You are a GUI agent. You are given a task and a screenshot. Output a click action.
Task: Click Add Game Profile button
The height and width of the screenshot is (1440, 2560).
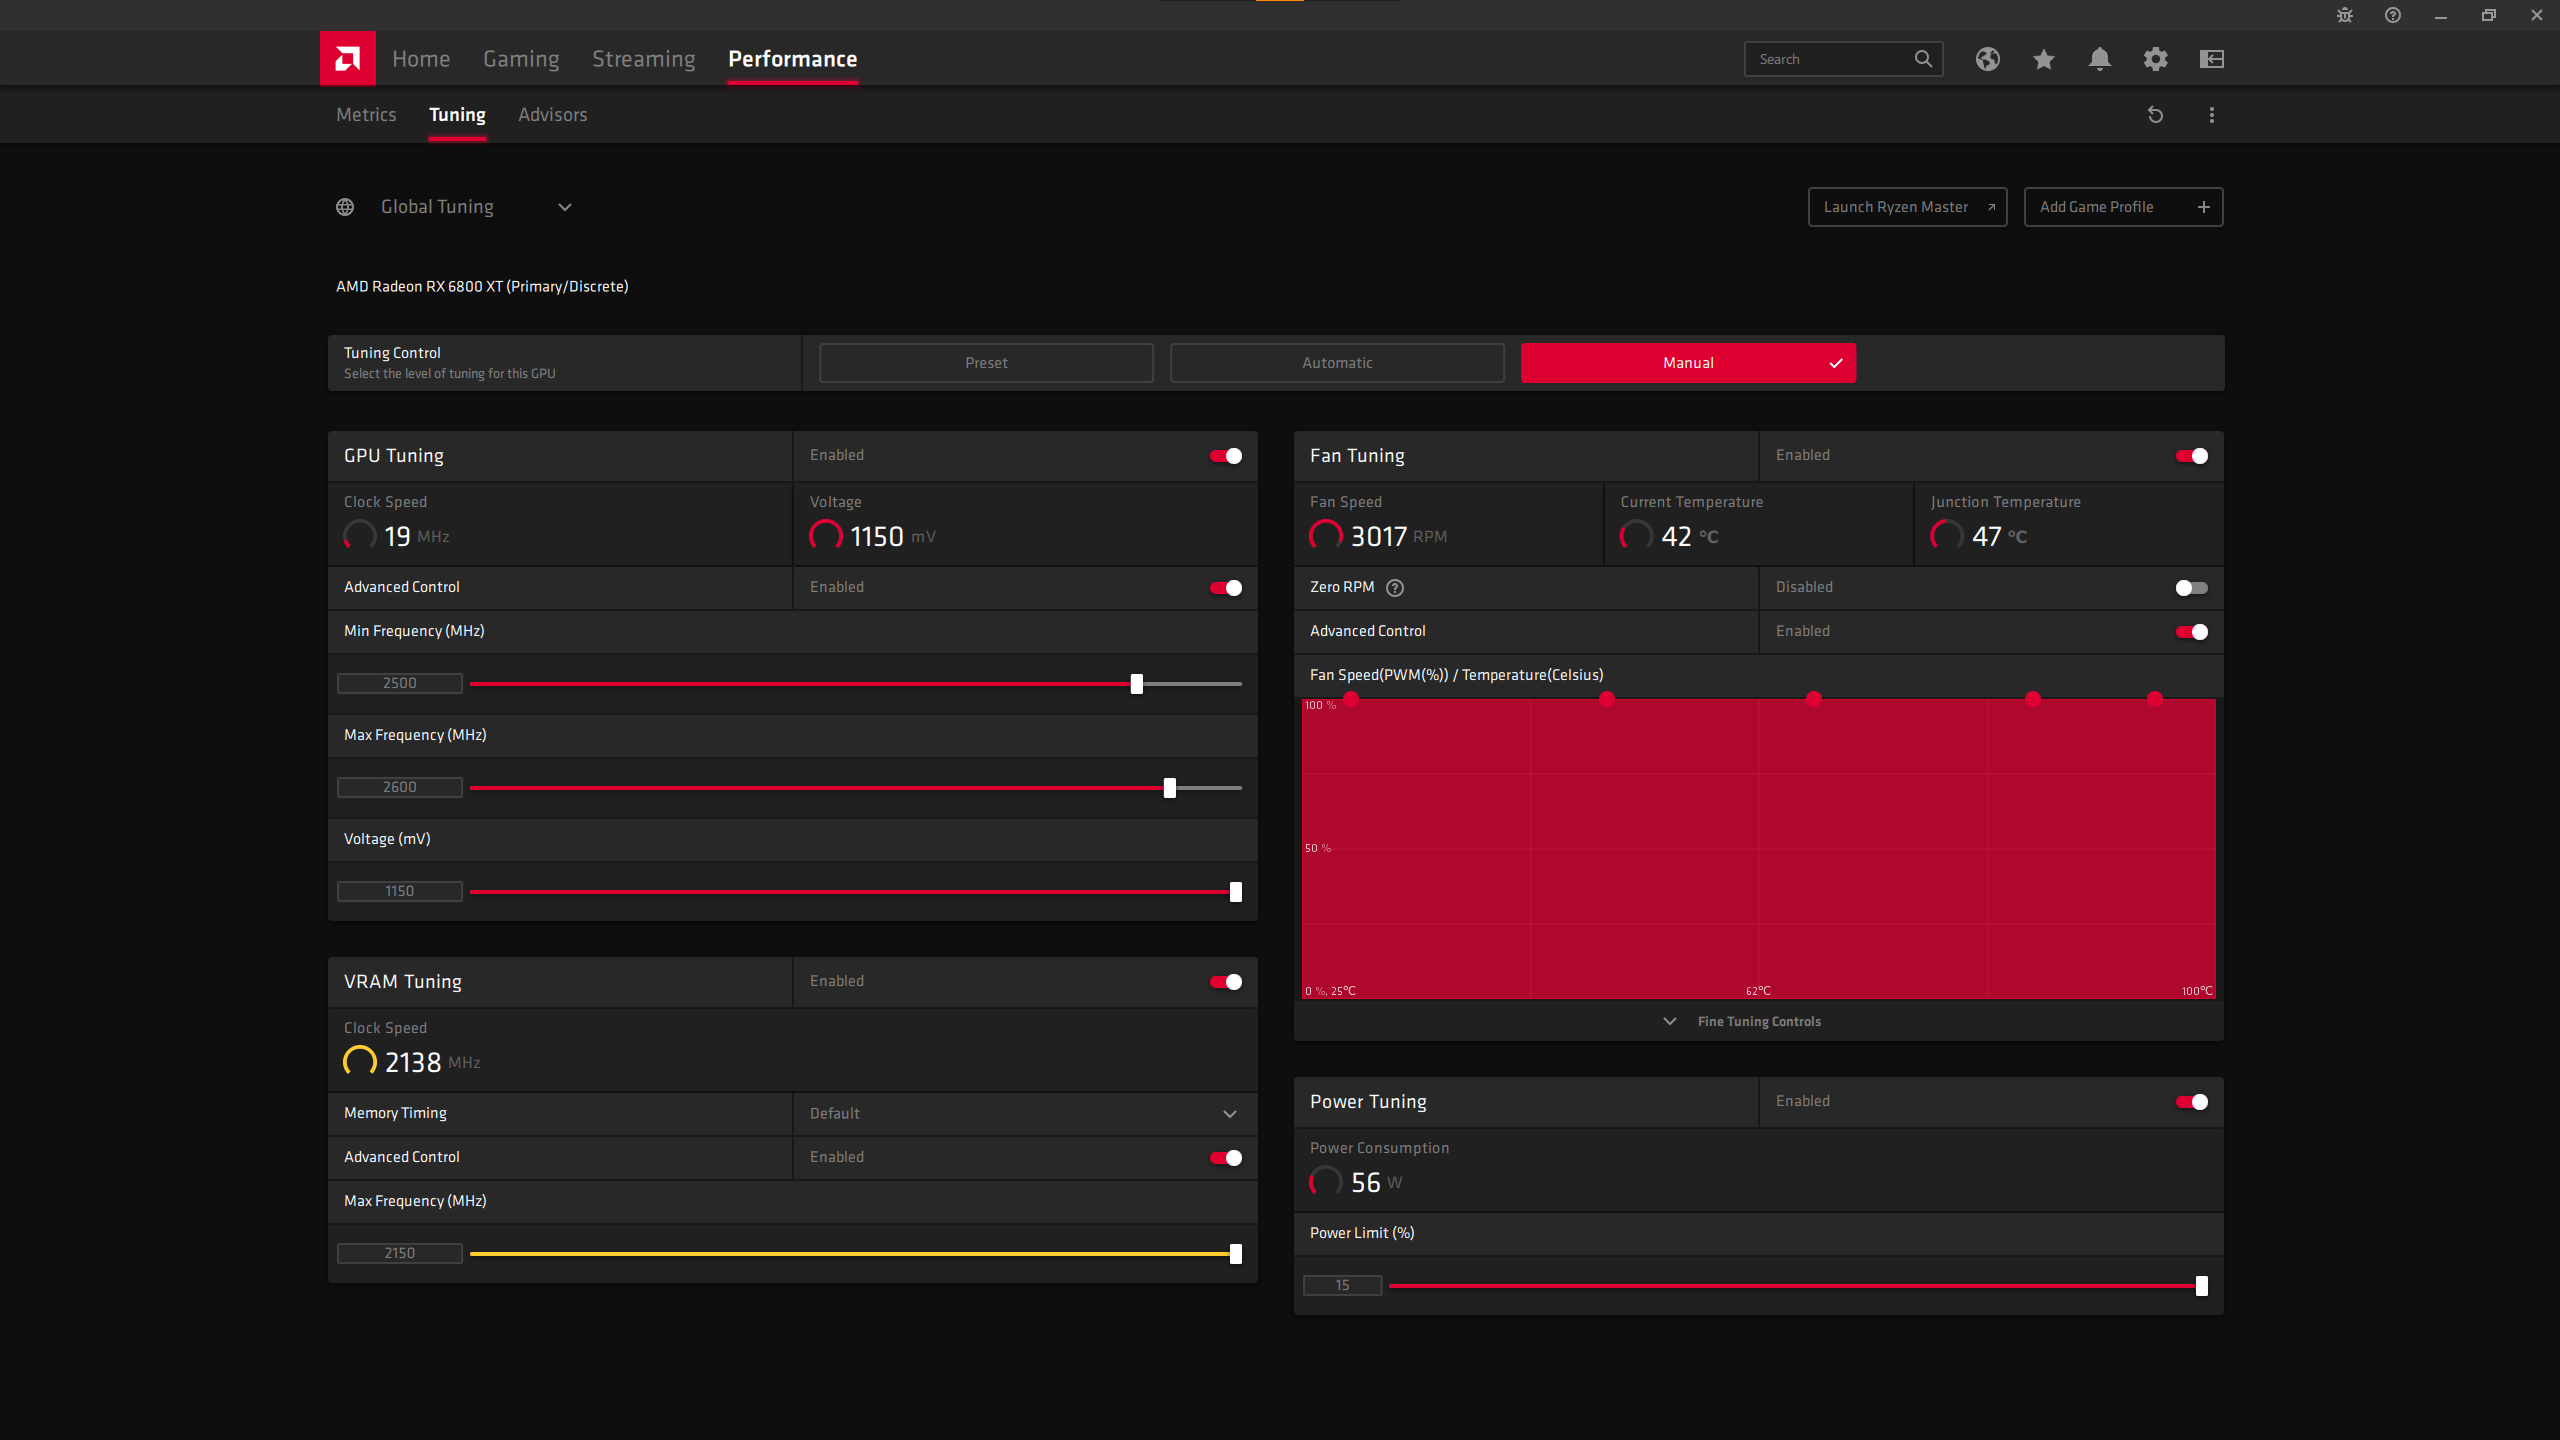tap(2123, 207)
